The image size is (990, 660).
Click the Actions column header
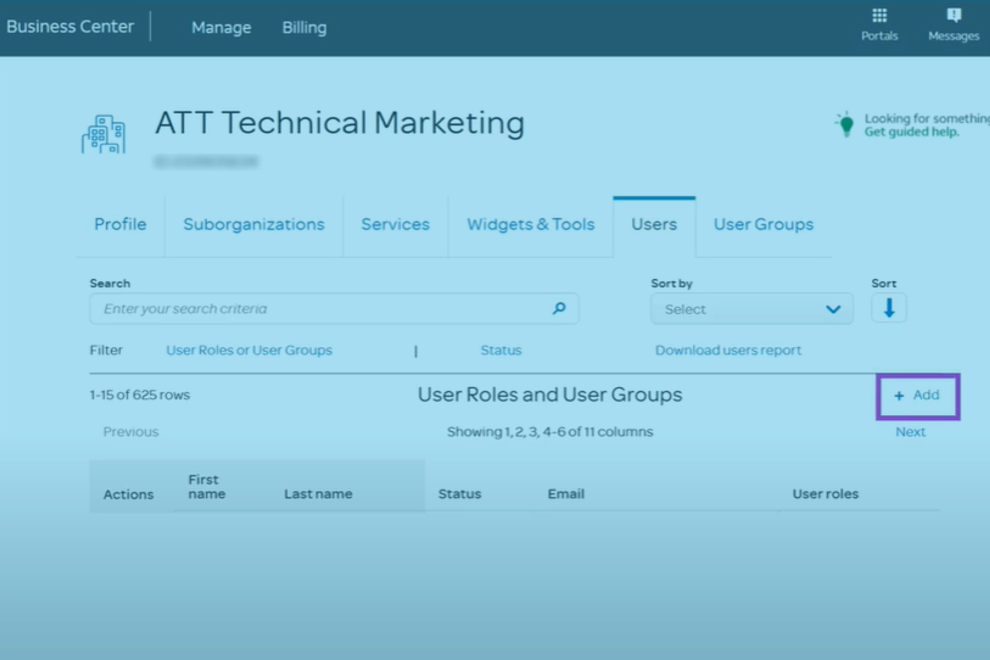click(x=128, y=495)
